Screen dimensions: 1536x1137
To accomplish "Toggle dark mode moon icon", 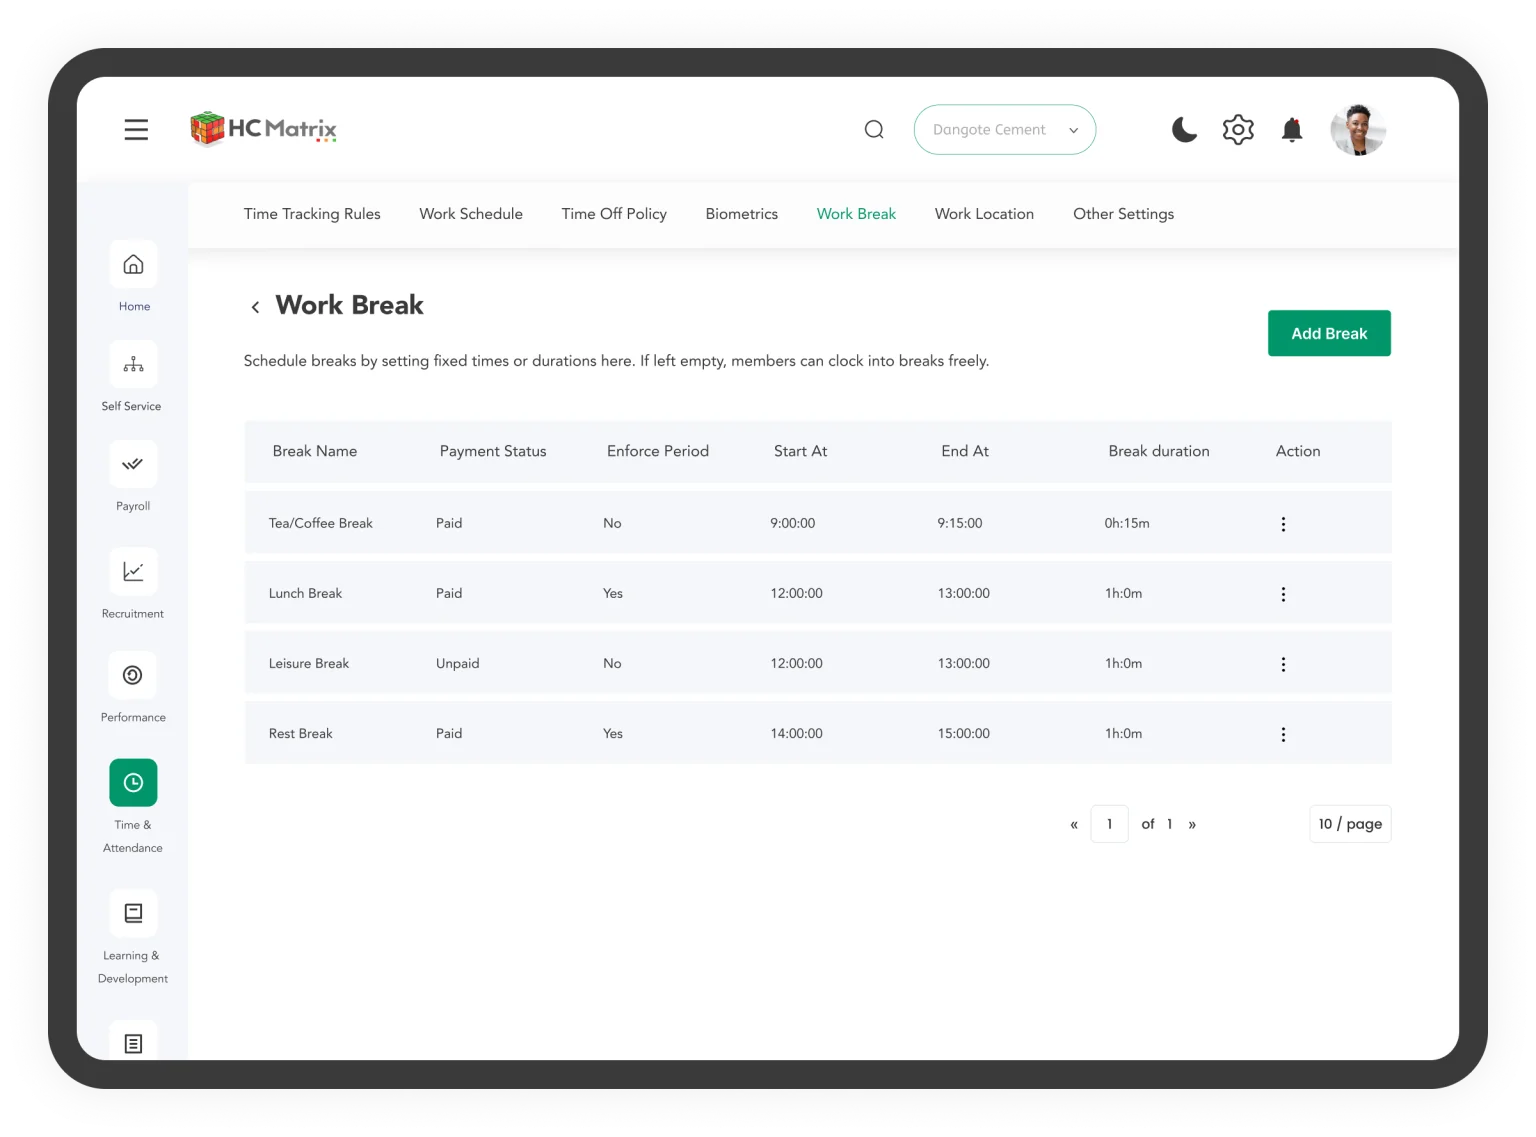I will click(x=1184, y=130).
